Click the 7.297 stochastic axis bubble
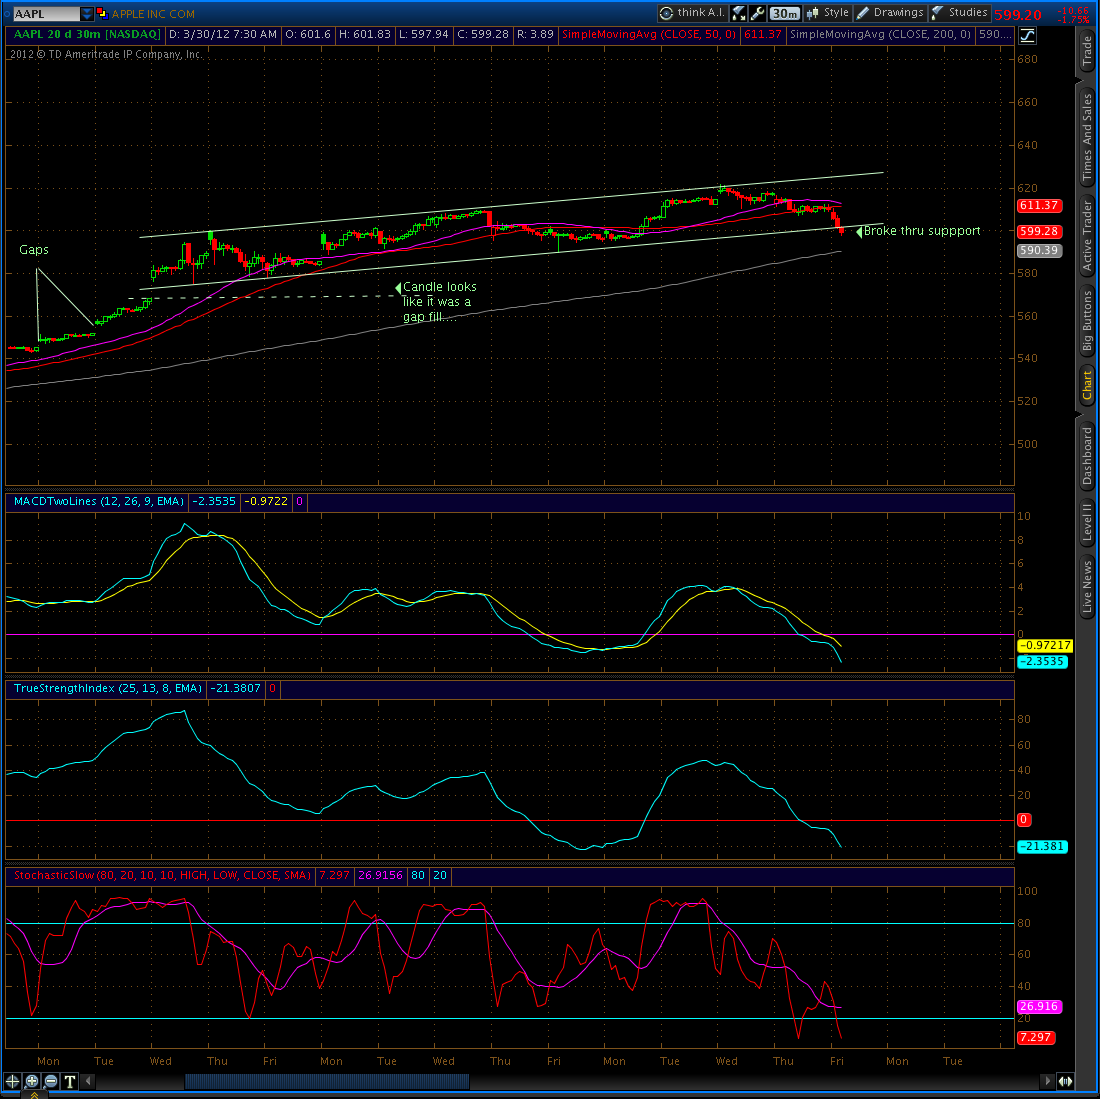1100x1099 pixels. point(1036,1037)
